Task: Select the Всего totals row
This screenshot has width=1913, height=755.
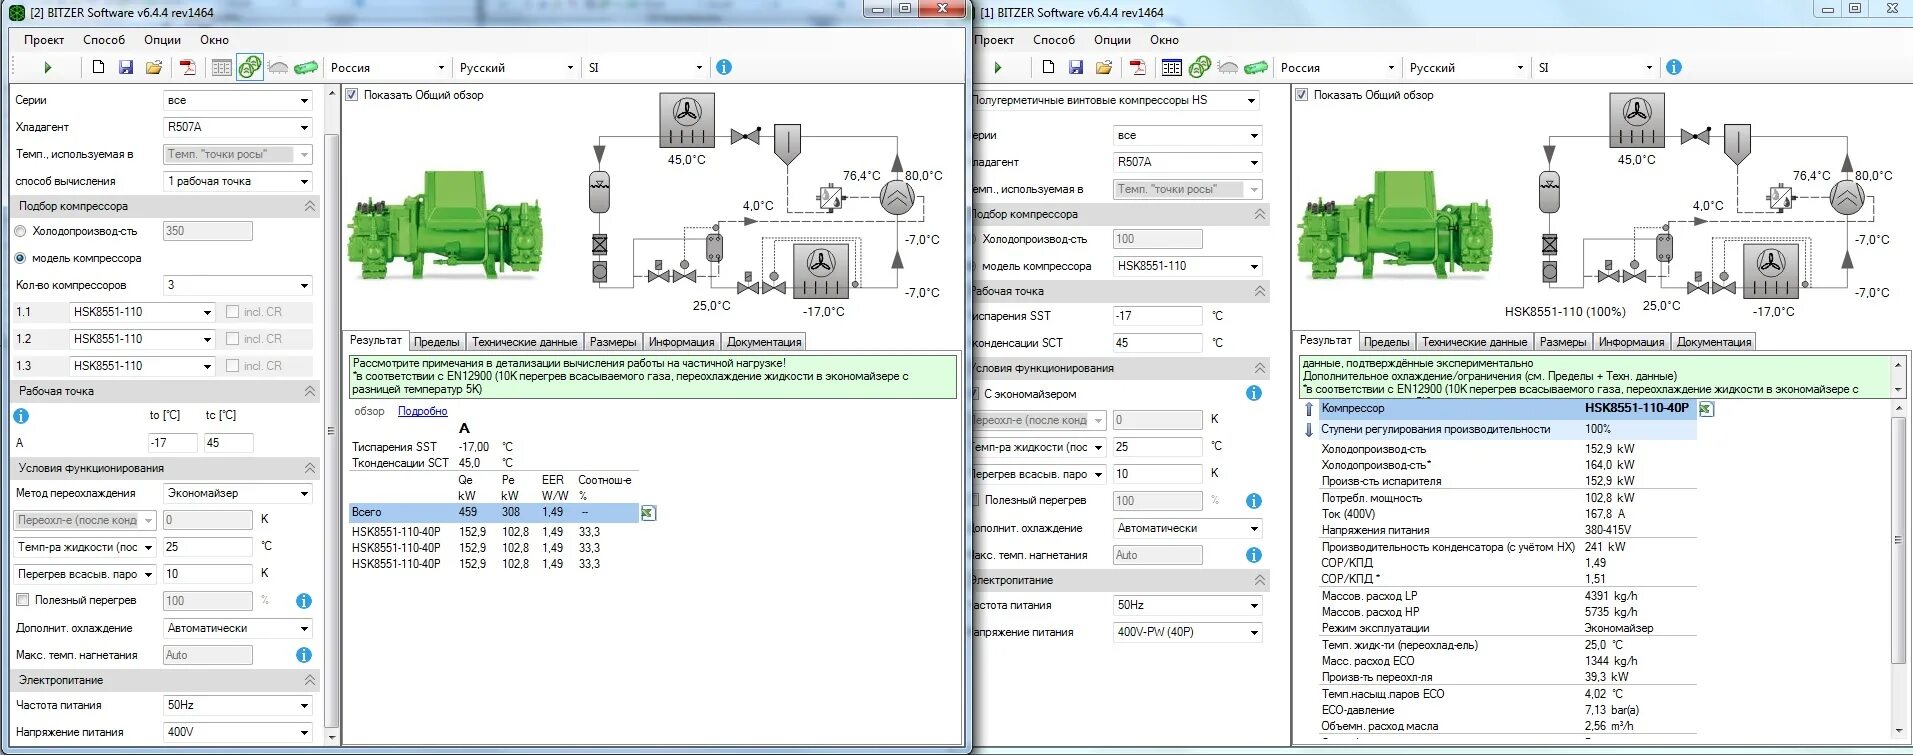Action: tap(494, 512)
